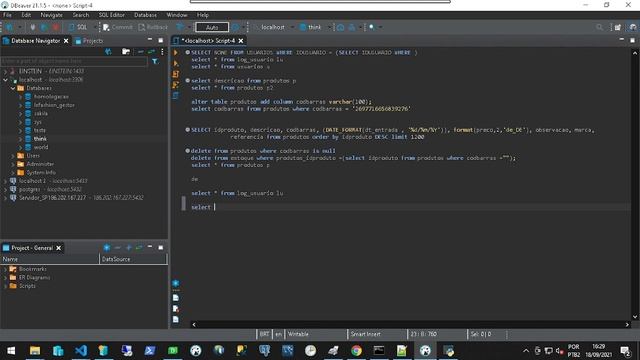Select ER Diagrams in Project panel
Screen dimensions: 640x360
[34, 278]
